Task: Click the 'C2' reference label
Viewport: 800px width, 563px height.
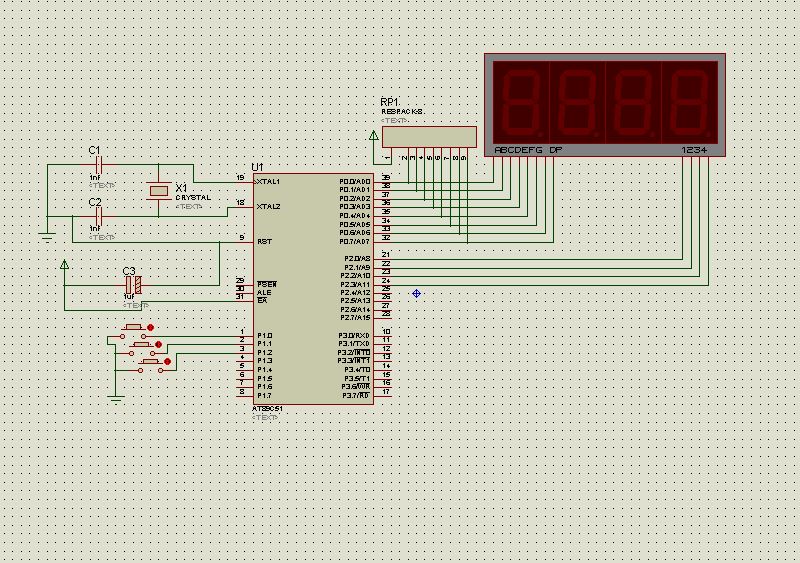Action: [95, 202]
